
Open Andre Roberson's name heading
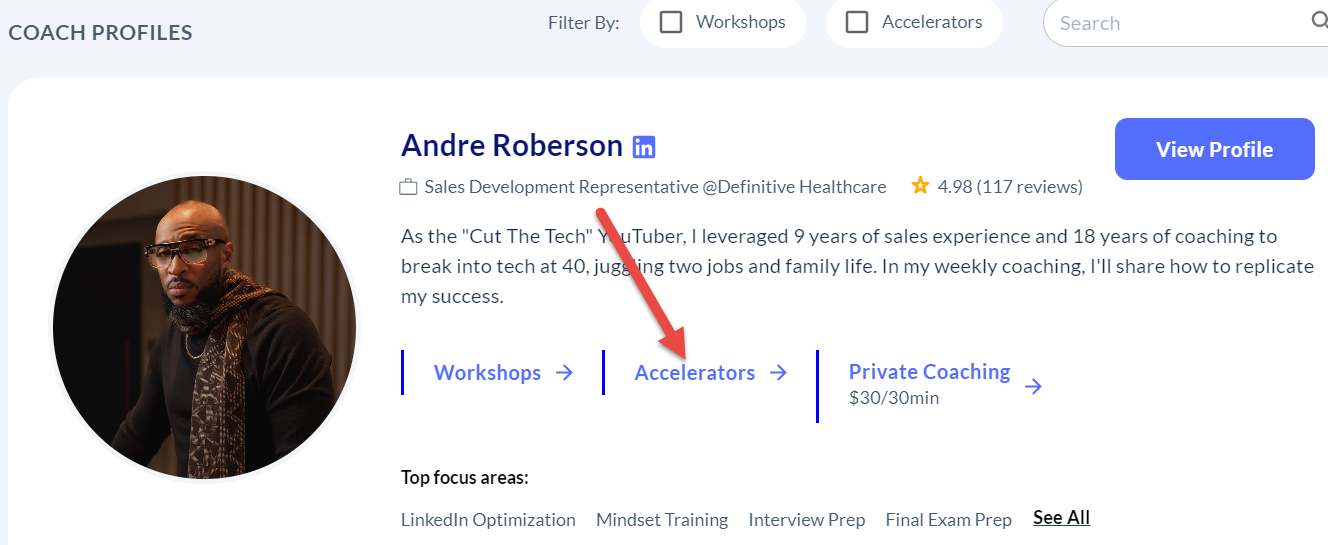click(x=511, y=146)
